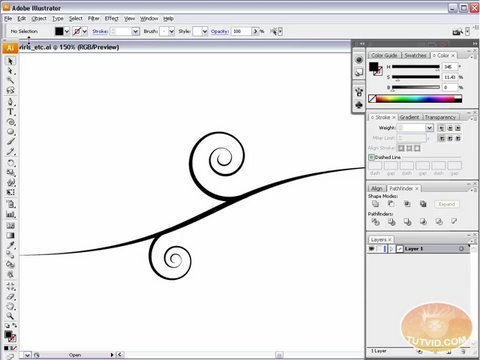Select the Symbol Sprayer tool

pyautogui.click(x=10, y=204)
